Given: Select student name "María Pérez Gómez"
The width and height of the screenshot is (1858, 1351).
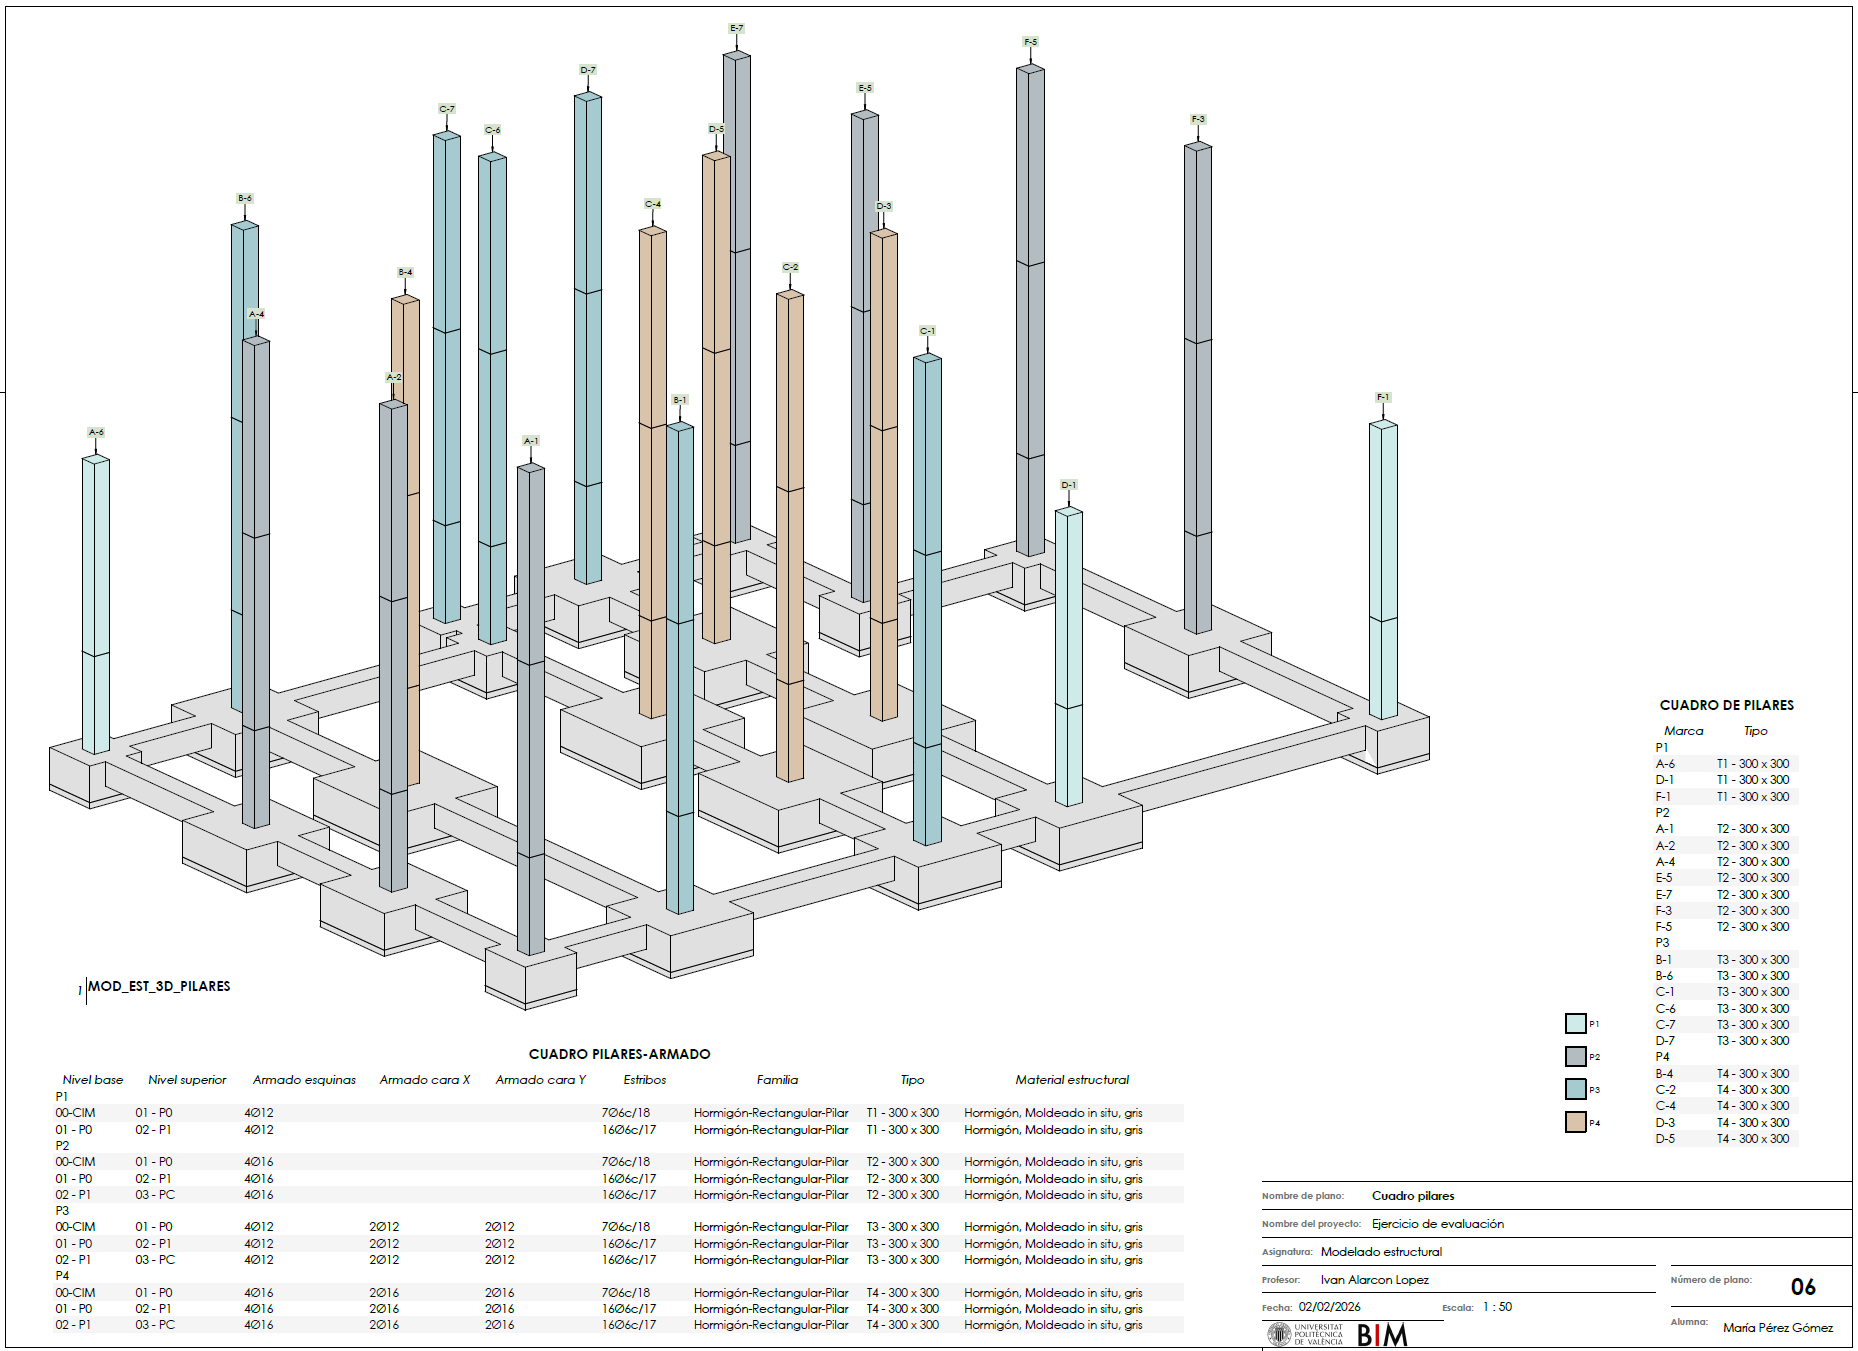Looking at the screenshot, I should pos(1778,1328).
